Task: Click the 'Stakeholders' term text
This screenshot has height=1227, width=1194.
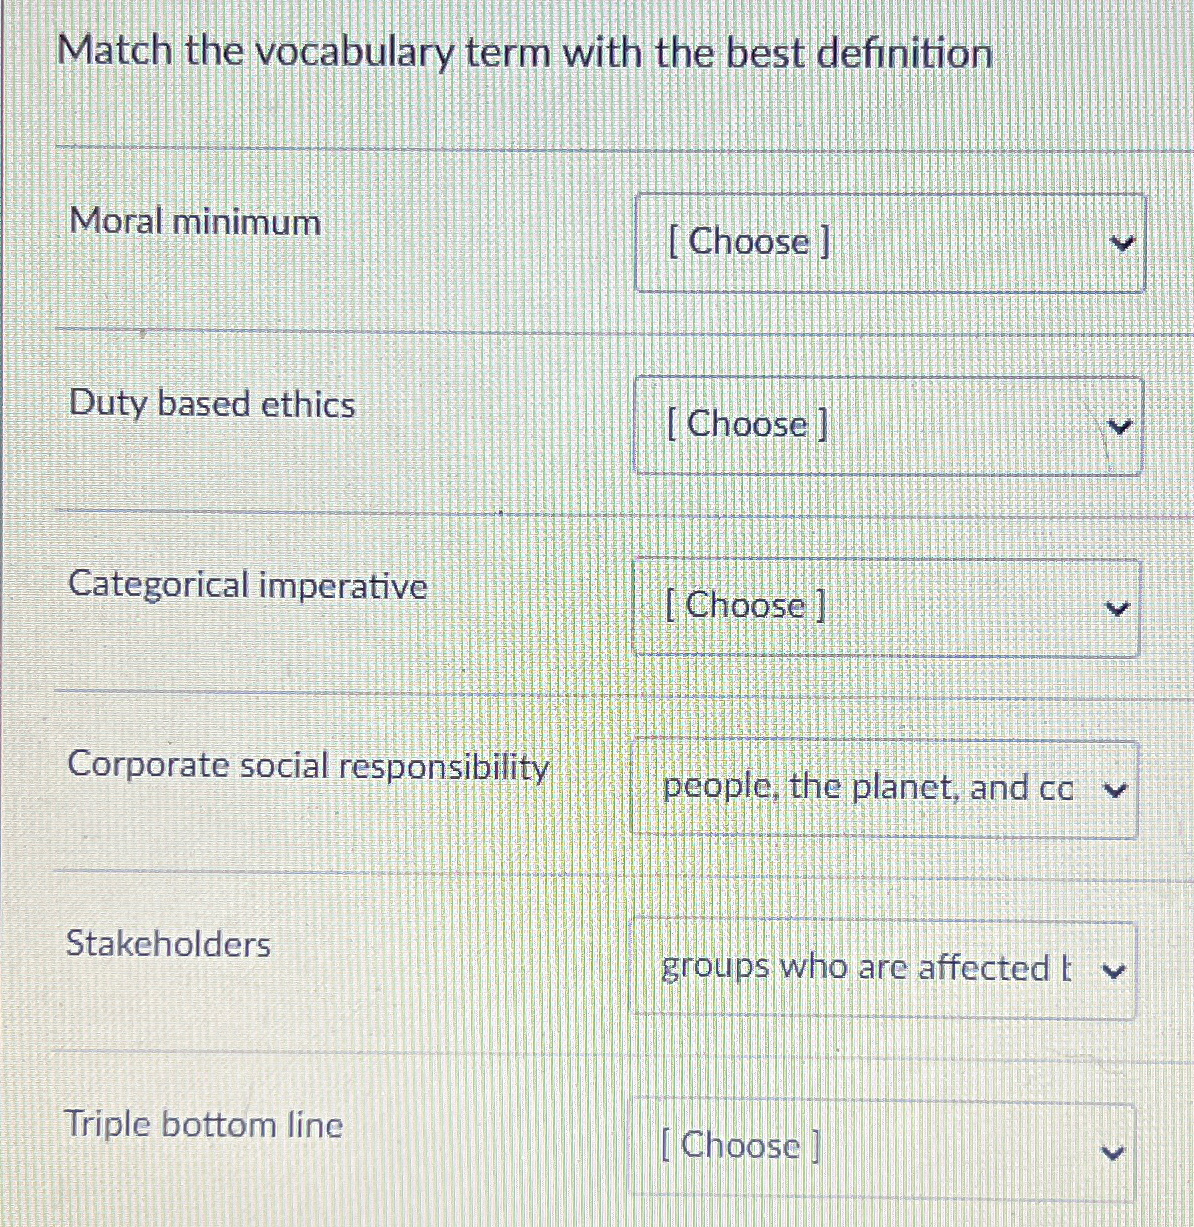Action: point(168,944)
